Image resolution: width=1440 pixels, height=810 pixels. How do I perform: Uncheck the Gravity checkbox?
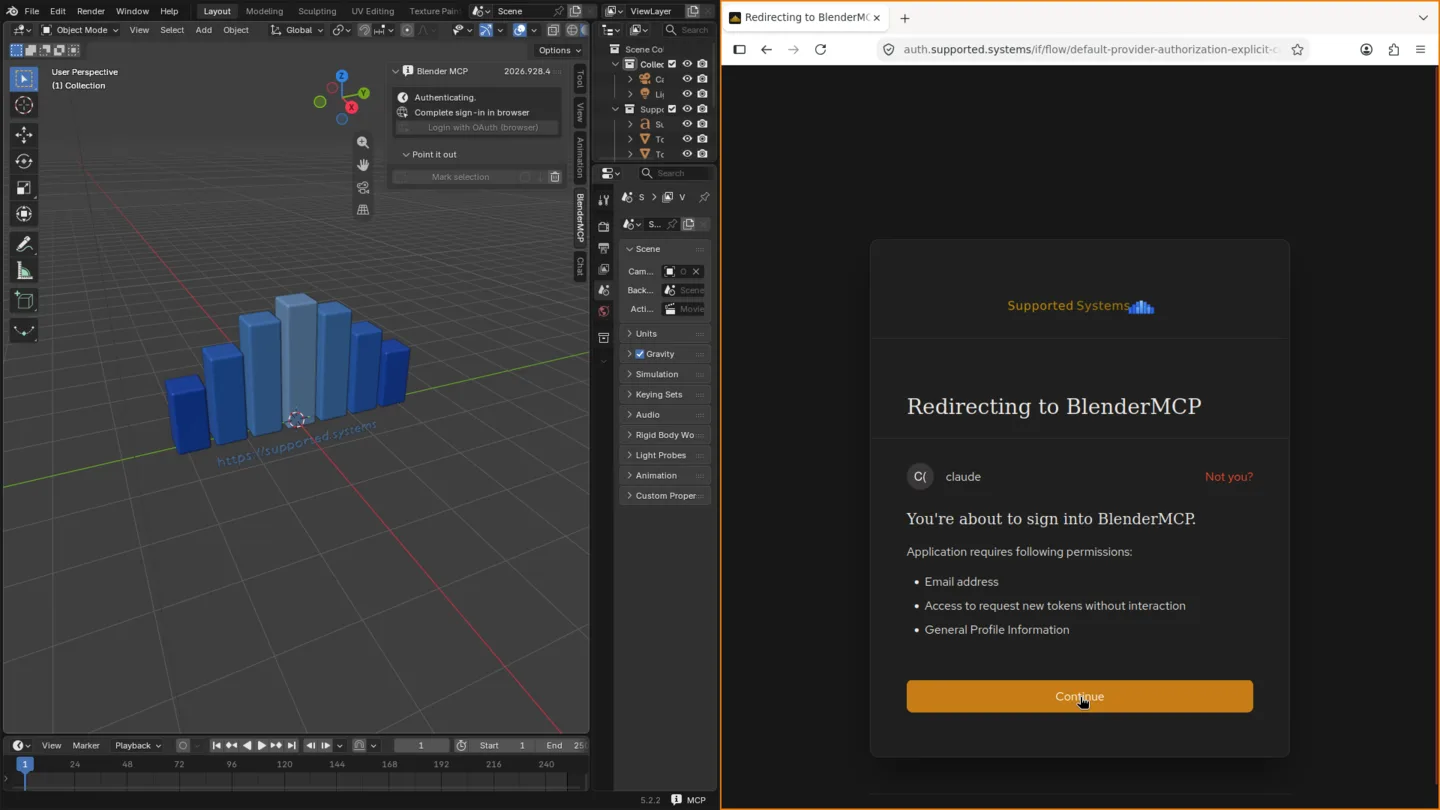(640, 354)
